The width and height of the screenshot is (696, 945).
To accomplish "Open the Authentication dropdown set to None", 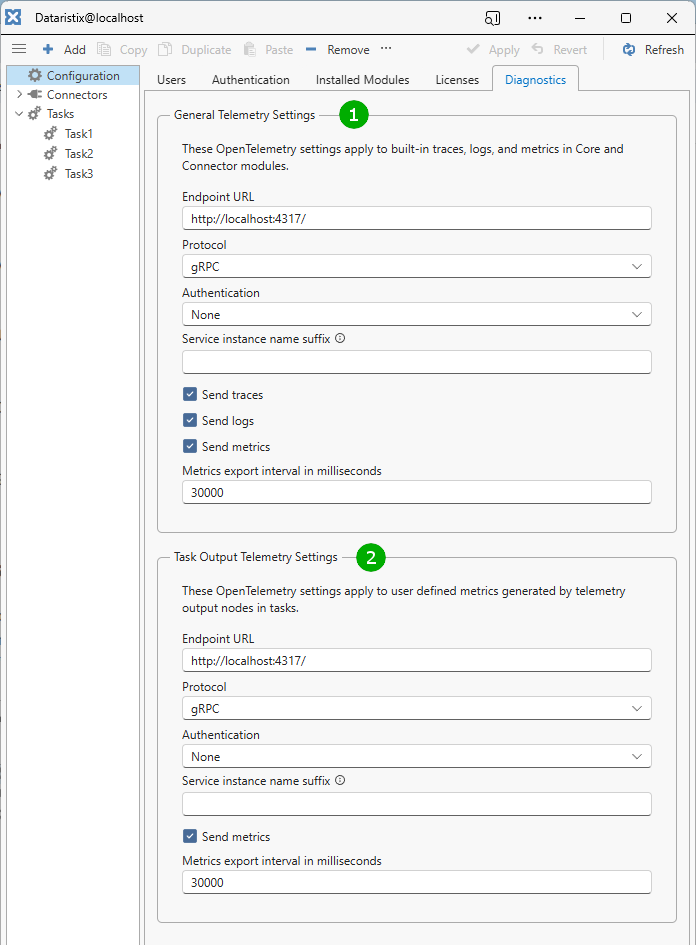I will (x=416, y=314).
